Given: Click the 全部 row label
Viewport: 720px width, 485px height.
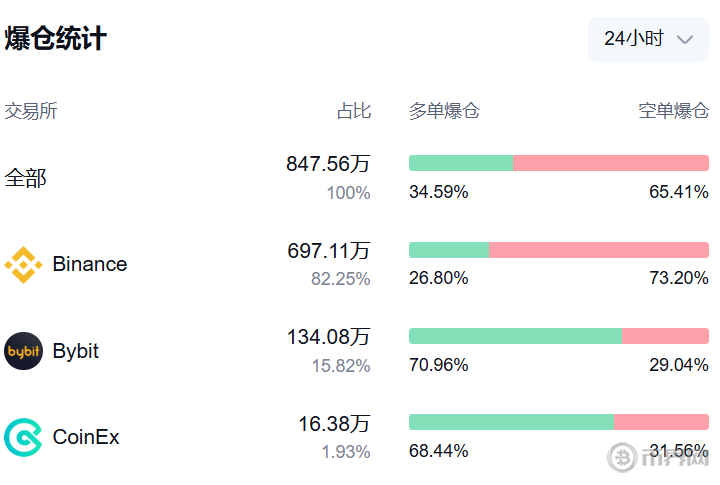Looking at the screenshot, I should coord(26,178).
